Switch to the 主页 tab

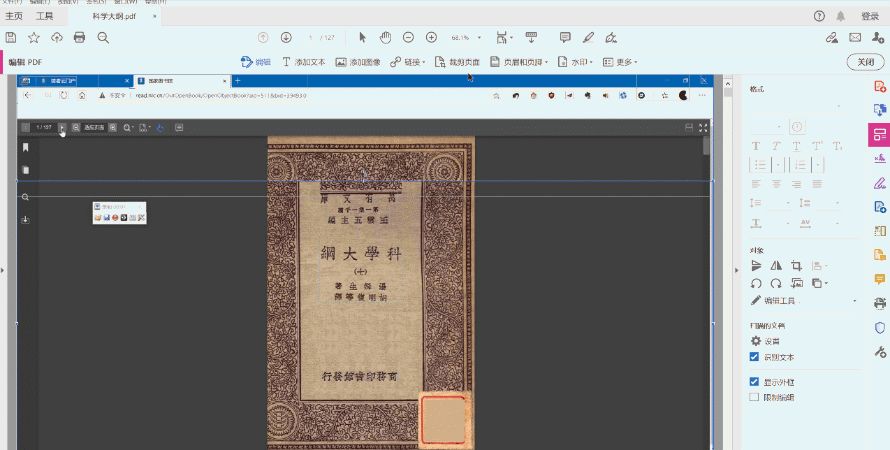coord(14,16)
